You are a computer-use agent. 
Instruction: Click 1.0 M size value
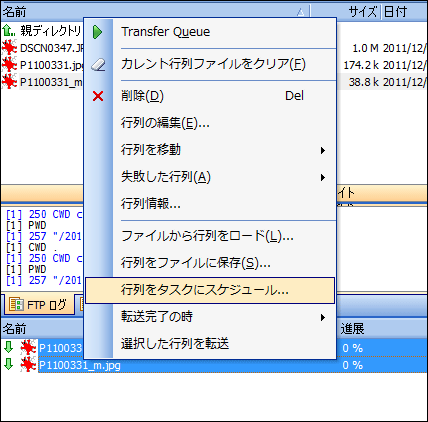[x=365, y=48]
